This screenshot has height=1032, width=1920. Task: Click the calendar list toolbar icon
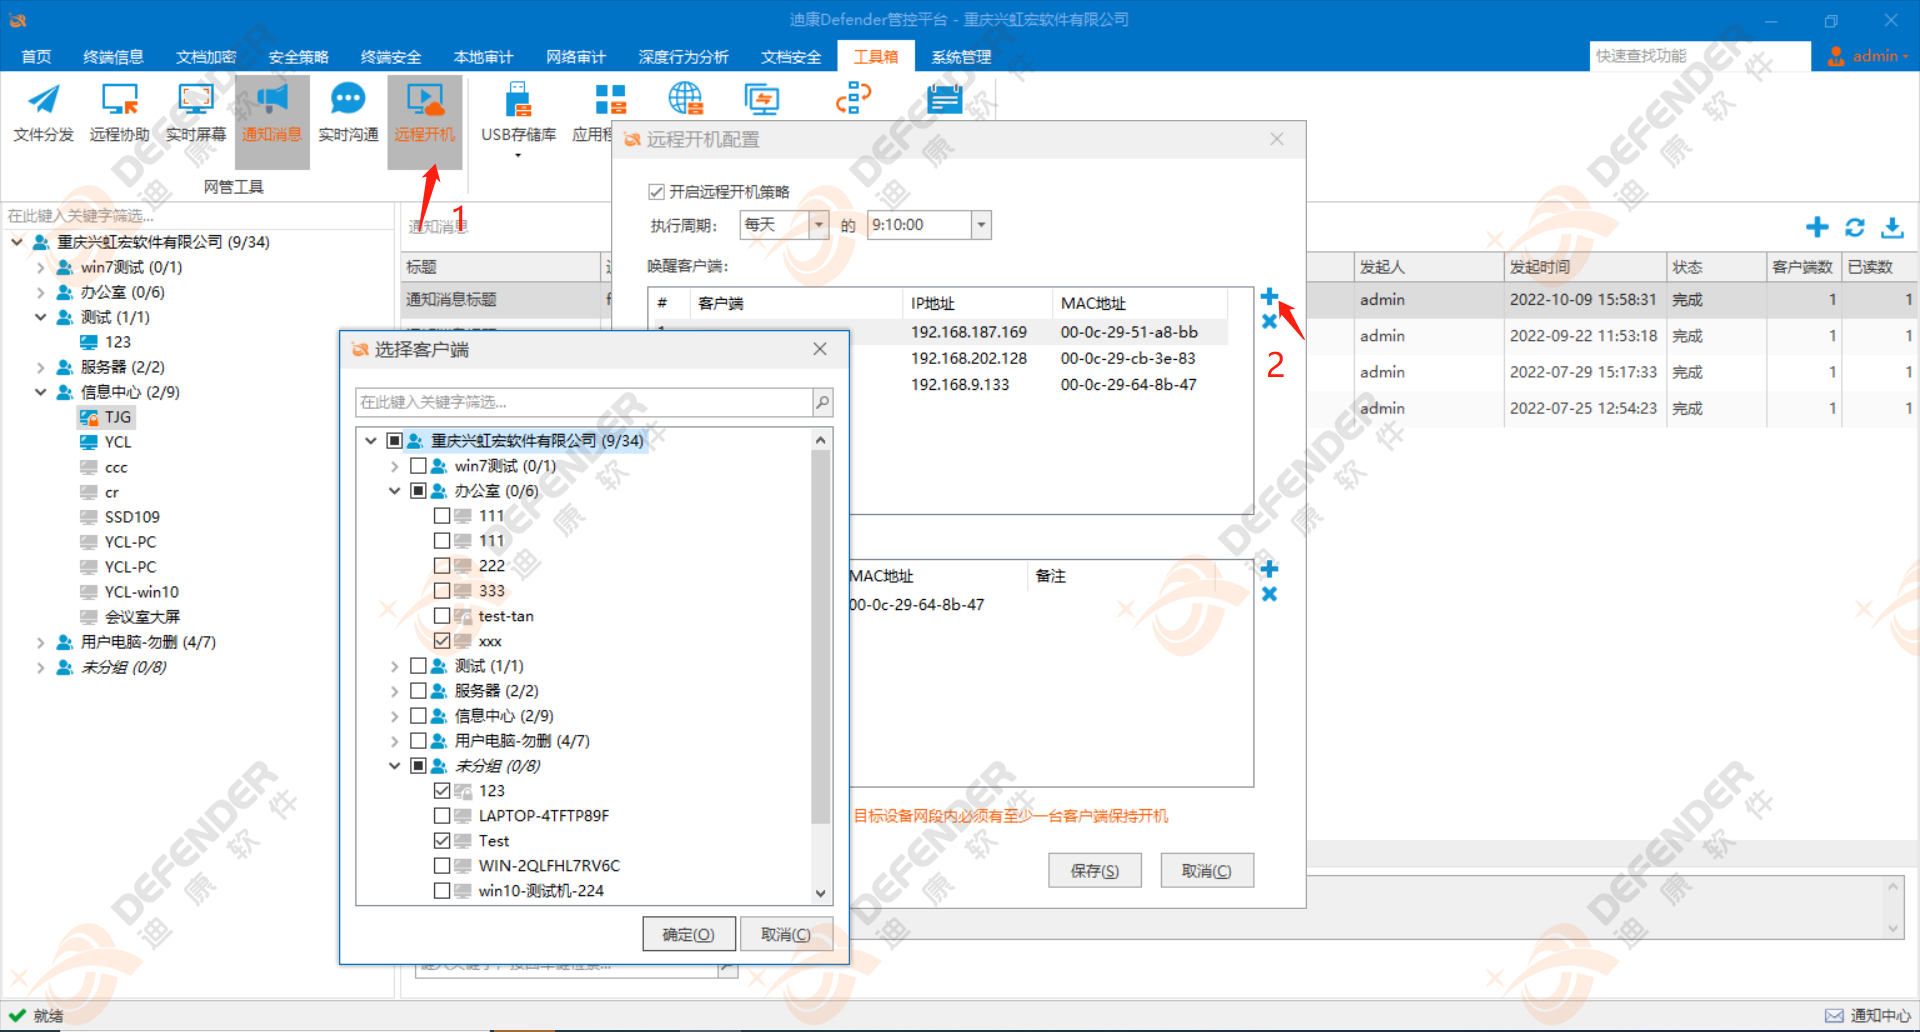pos(944,99)
